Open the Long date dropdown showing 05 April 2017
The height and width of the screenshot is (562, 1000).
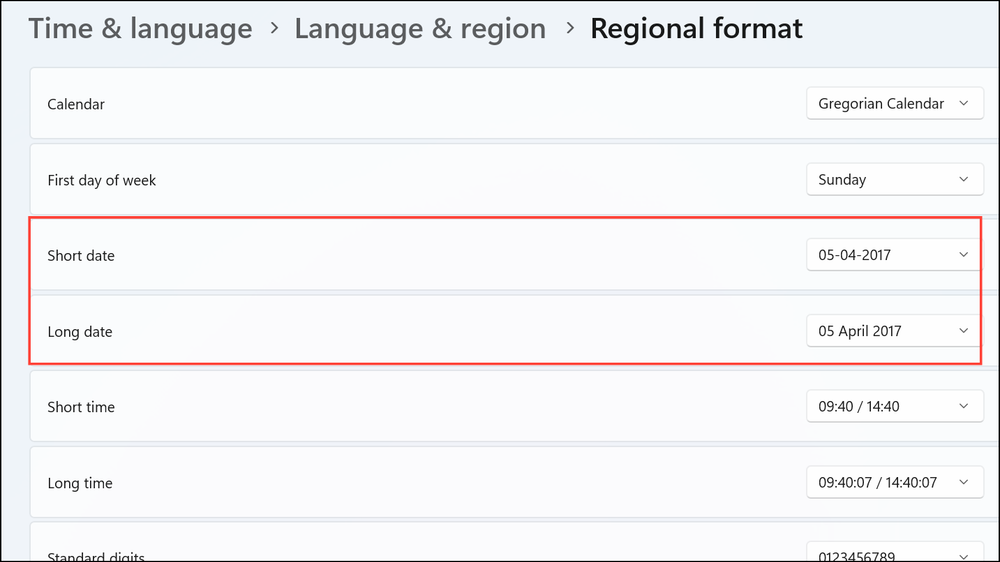[x=894, y=331]
